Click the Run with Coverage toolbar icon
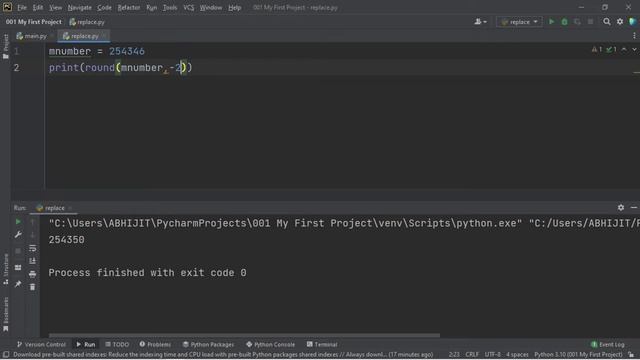Image resolution: width=640 pixels, height=360 pixels. [578, 22]
